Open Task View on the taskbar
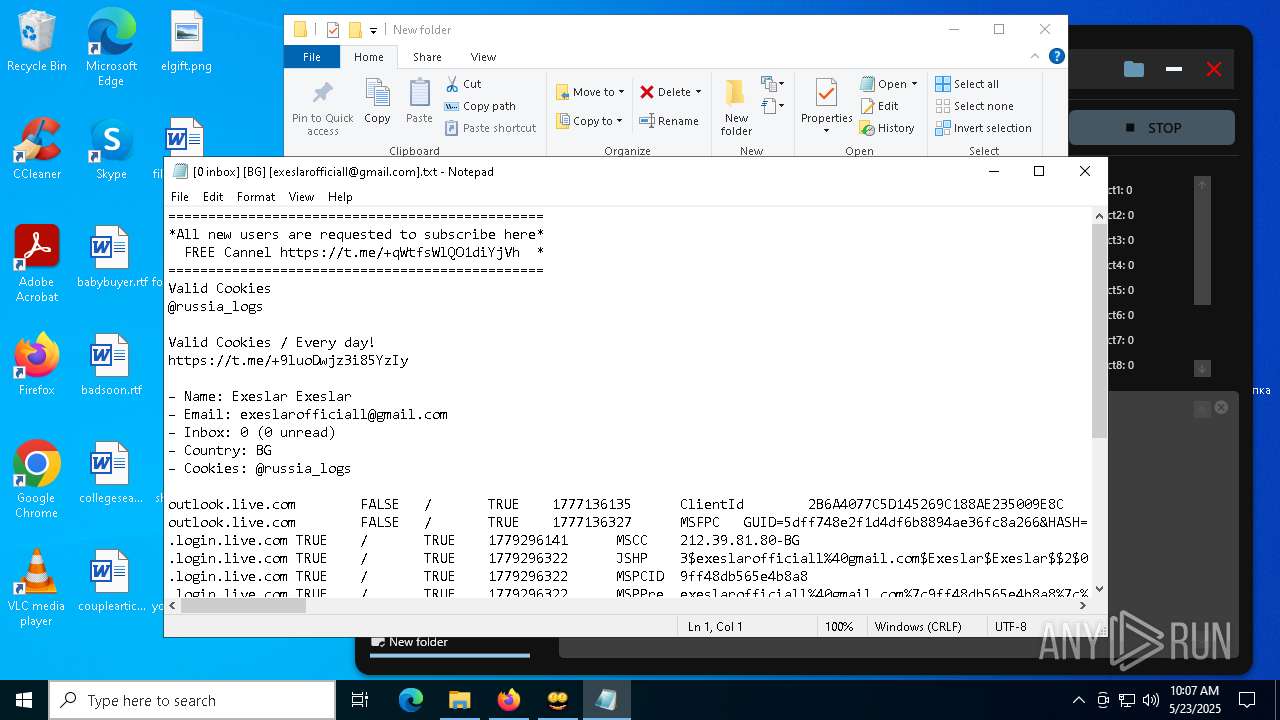The height and width of the screenshot is (720, 1280). pos(361,700)
